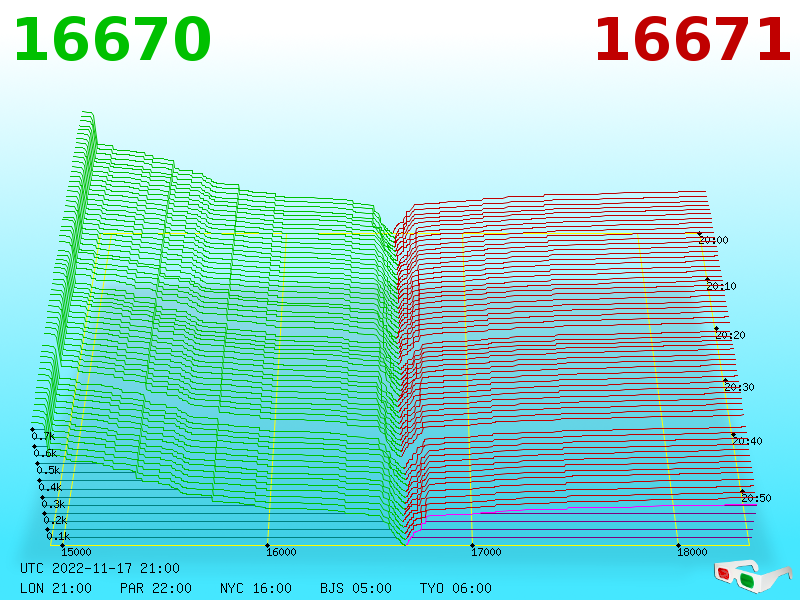Viewport: 800px width, 600px height.
Task: Click the 20:40 time axis marker
Action: coord(747,441)
